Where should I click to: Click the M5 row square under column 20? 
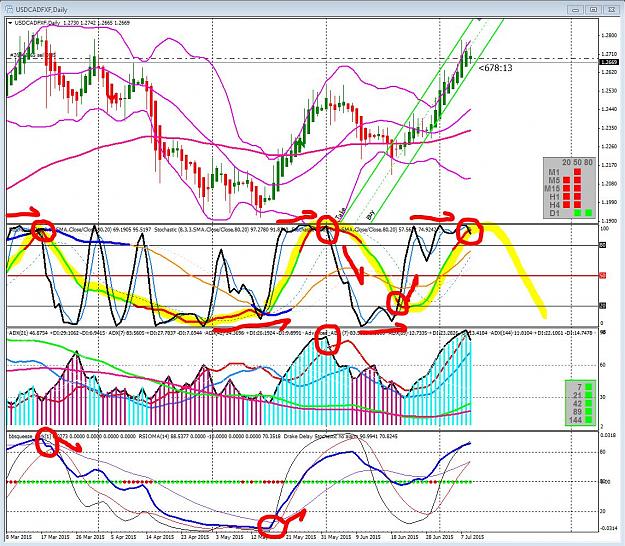(x=566, y=180)
